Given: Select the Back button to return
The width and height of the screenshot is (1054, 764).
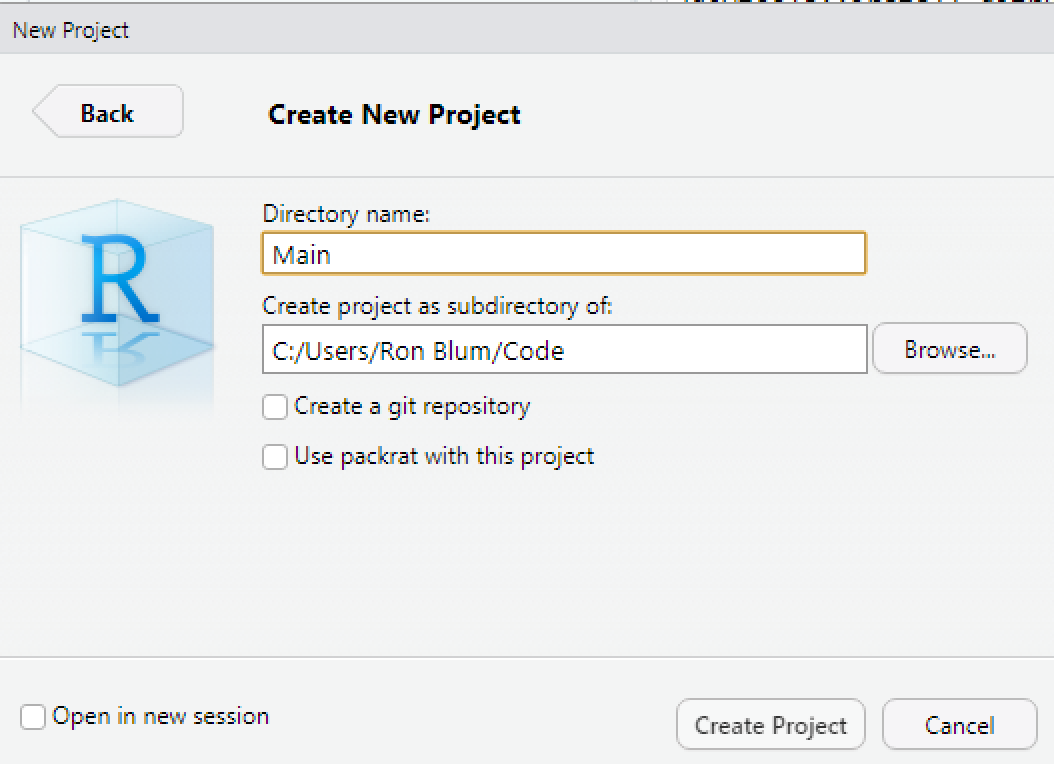Looking at the screenshot, I should 108,111.
